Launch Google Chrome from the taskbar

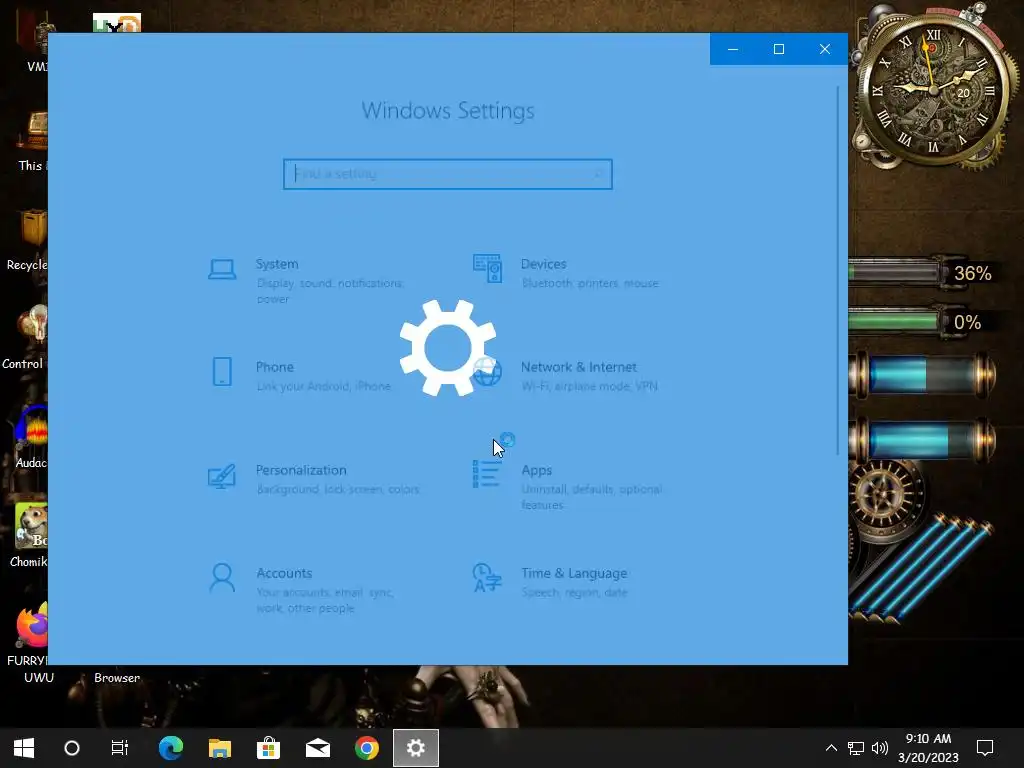click(367, 748)
